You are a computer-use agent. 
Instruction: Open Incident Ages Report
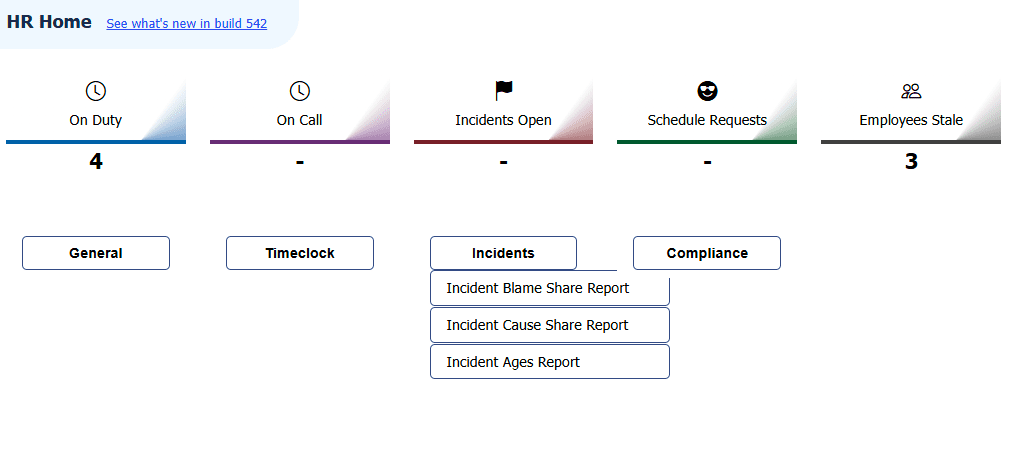pos(550,362)
